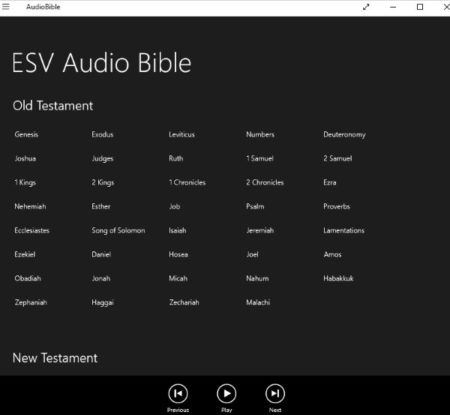Open 1 Chronicles

[187, 182]
